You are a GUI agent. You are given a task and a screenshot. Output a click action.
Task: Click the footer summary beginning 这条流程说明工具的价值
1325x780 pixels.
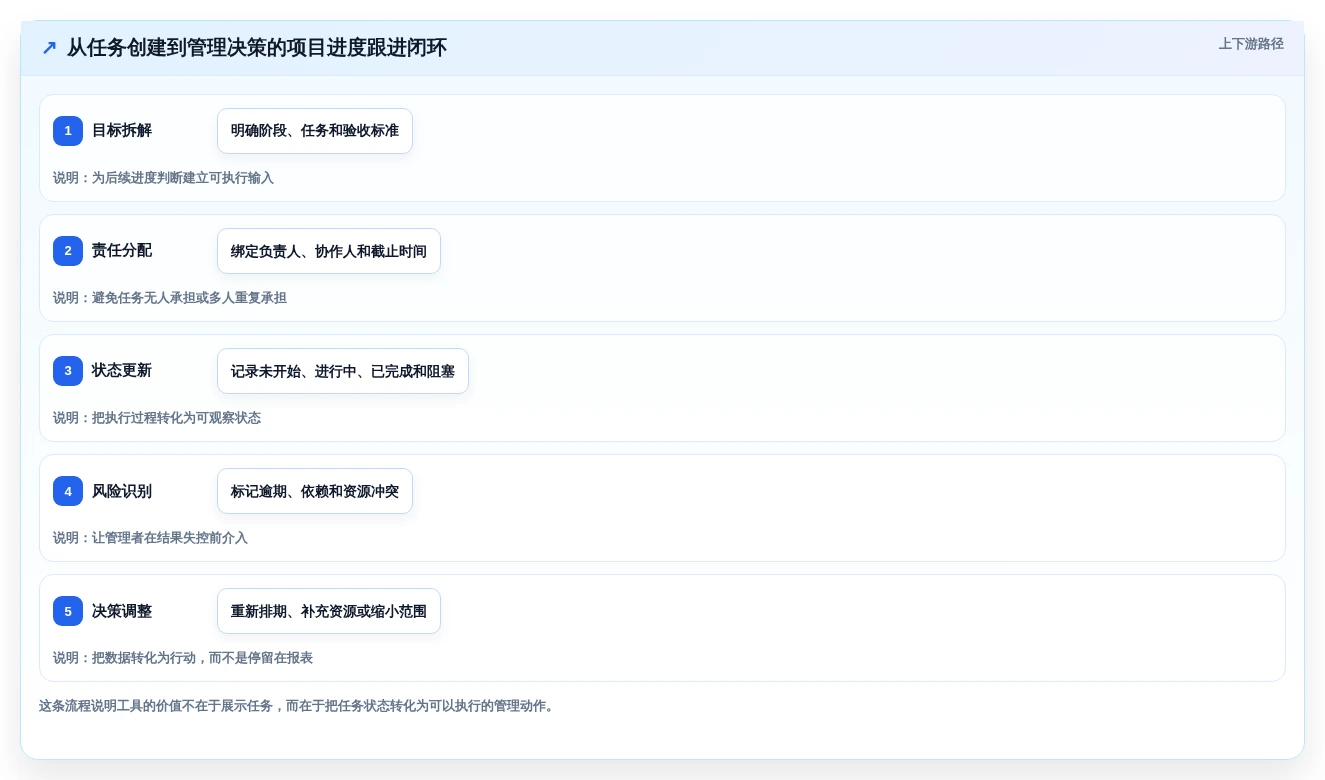[x=297, y=706]
